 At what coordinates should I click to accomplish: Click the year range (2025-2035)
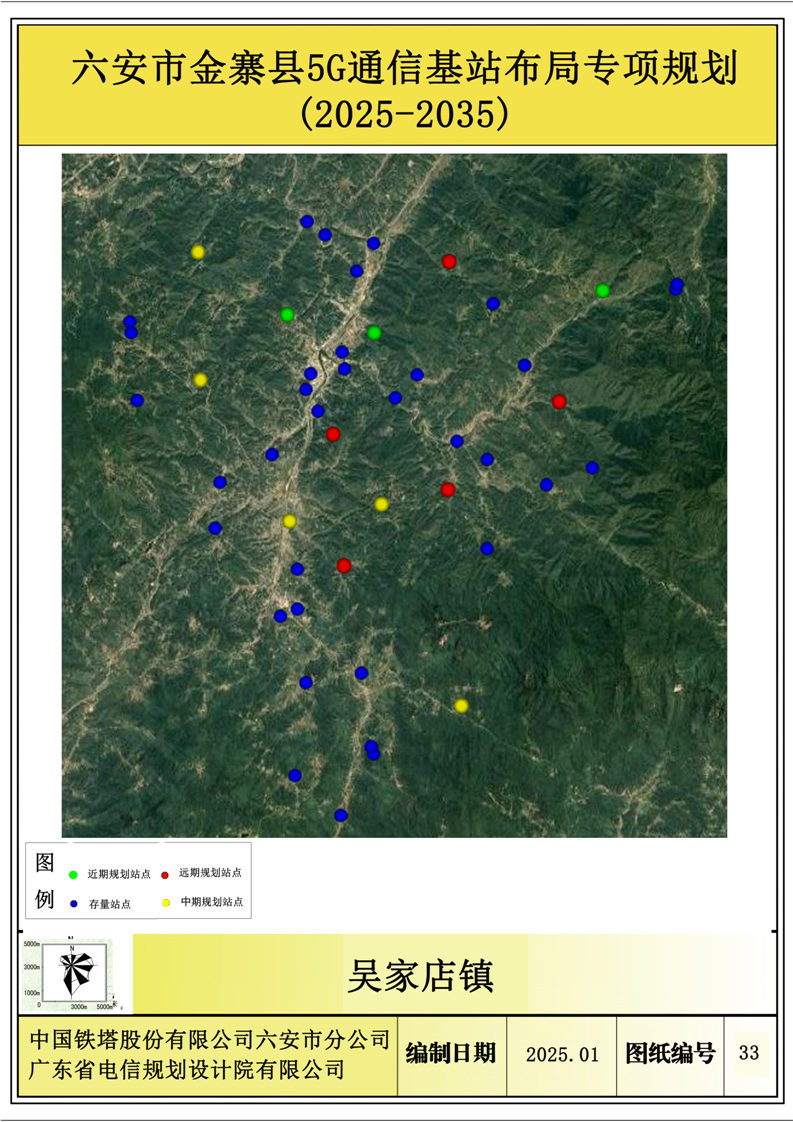(x=404, y=114)
